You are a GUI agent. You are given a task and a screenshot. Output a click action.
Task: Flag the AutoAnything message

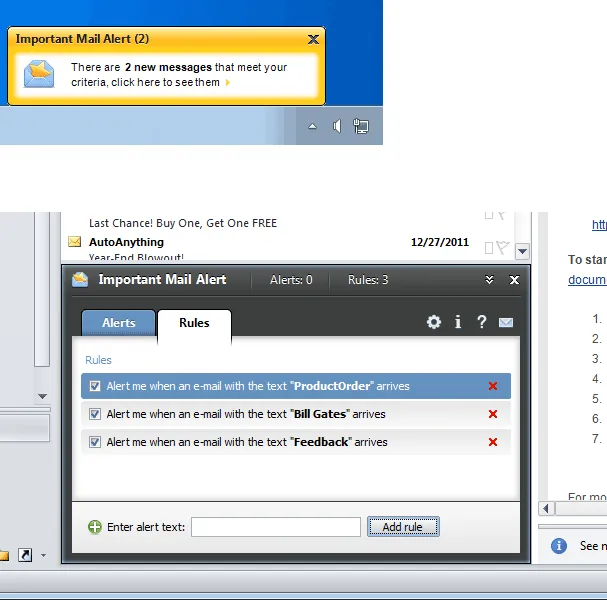502,247
